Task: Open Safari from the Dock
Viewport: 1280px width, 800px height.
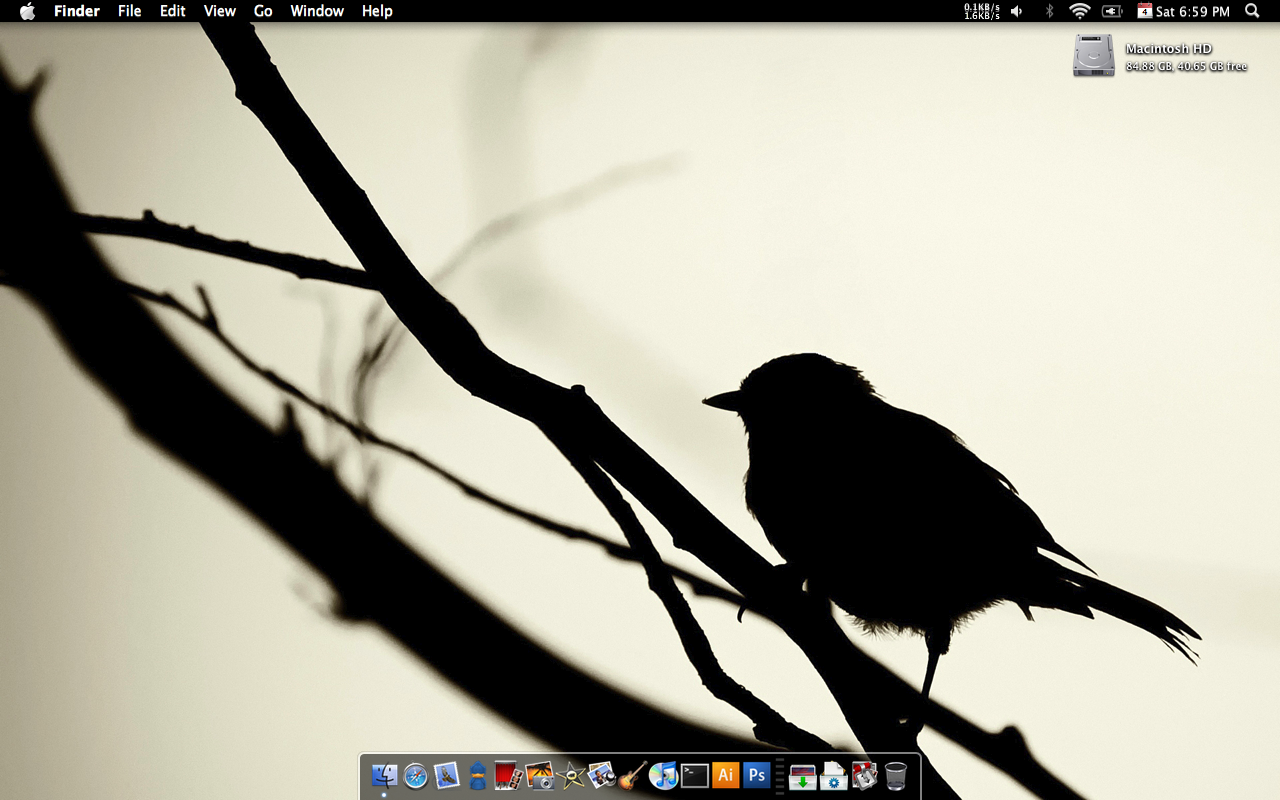Action: [416, 776]
